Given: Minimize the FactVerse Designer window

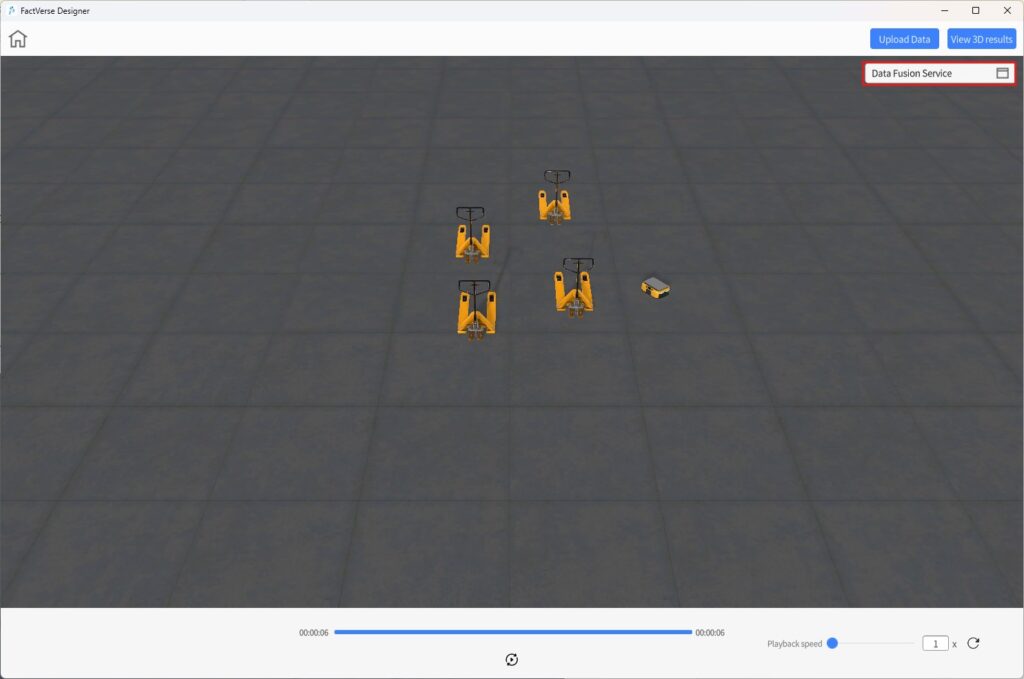Looking at the screenshot, I should click(x=945, y=10).
